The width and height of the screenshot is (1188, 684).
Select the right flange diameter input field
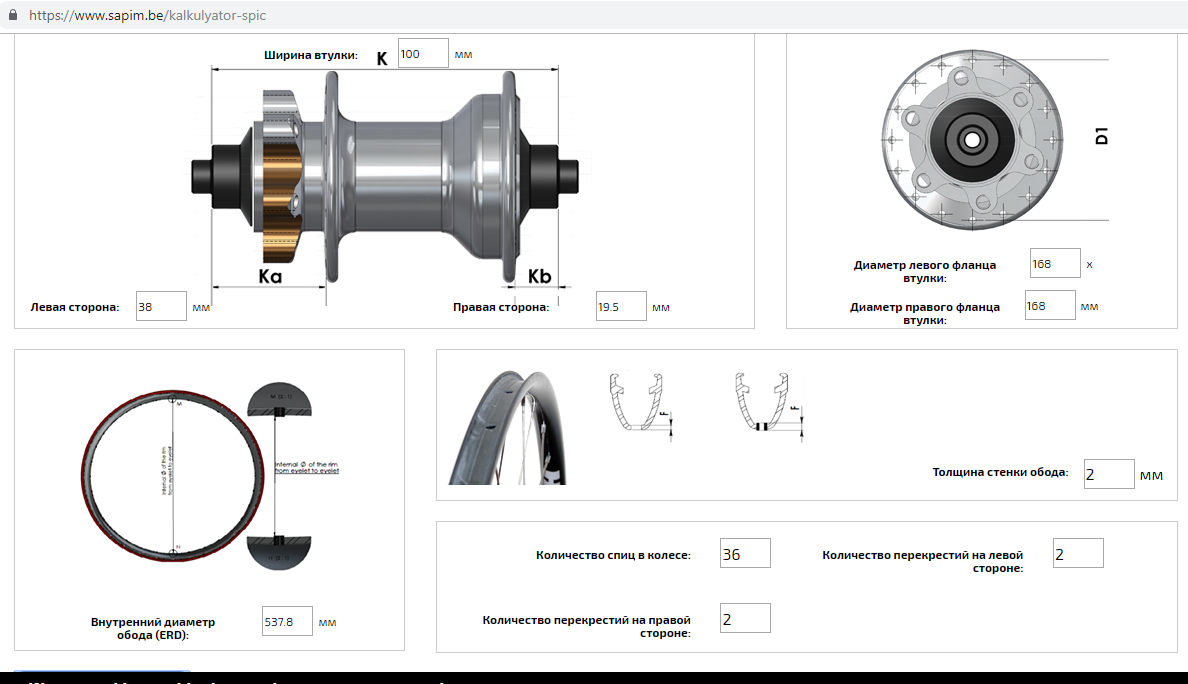[x=1050, y=305]
